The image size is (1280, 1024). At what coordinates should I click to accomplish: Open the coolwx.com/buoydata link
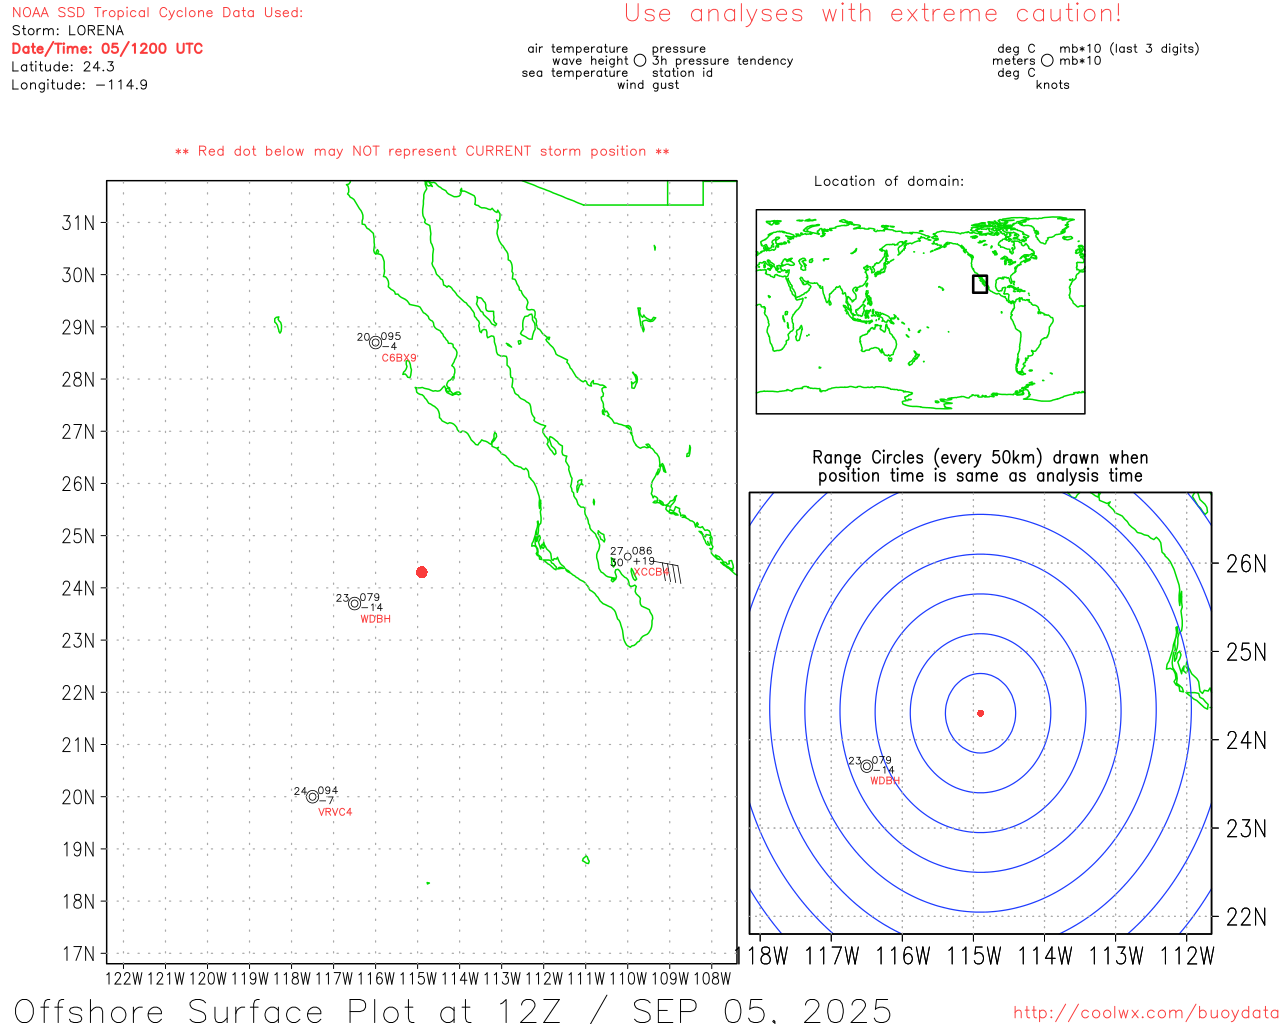pos(1146,1012)
